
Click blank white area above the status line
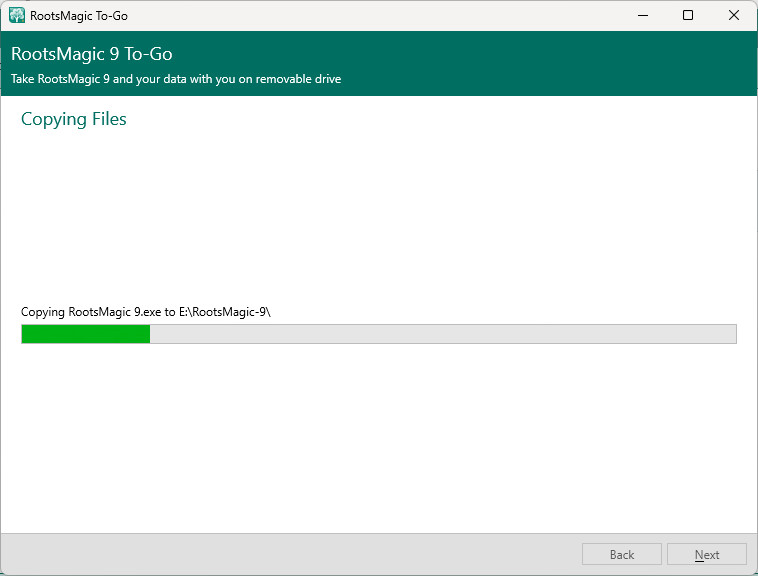(380, 220)
